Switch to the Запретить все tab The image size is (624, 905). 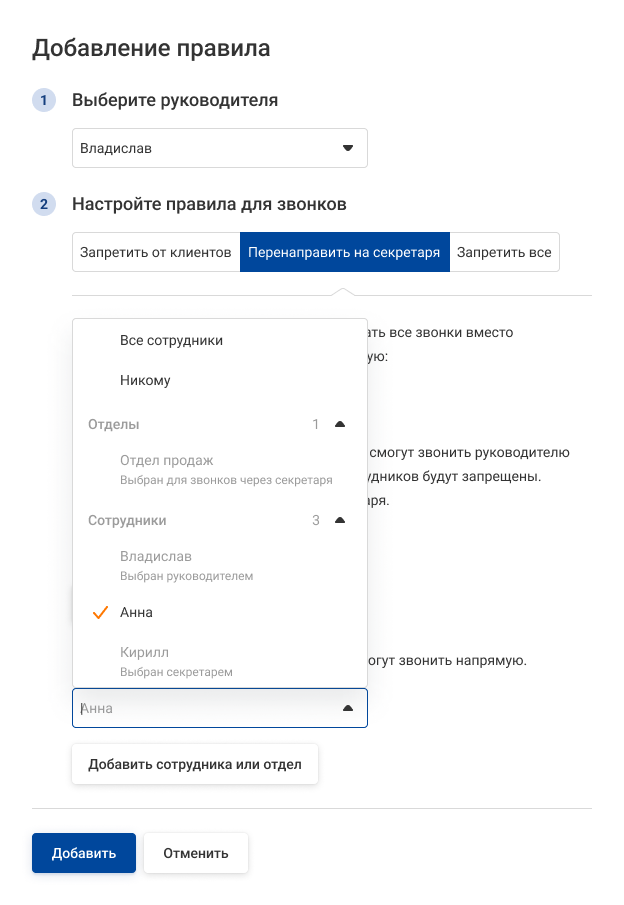pyautogui.click(x=504, y=253)
